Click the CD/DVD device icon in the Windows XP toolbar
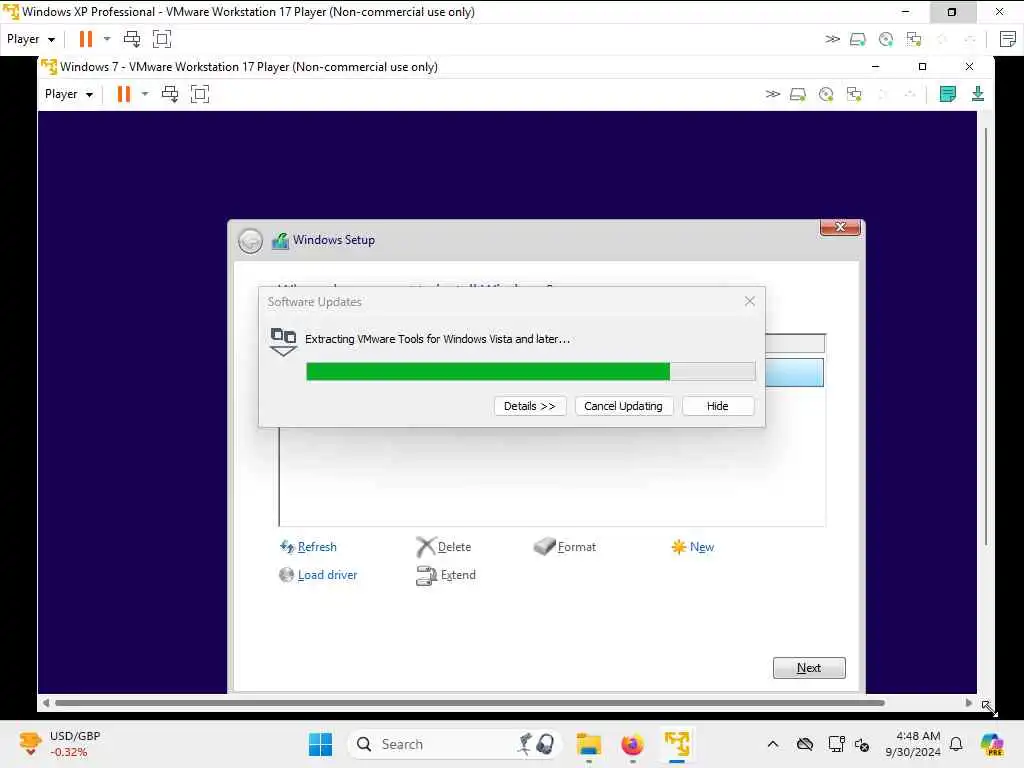Image resolution: width=1024 pixels, height=768 pixels. click(x=886, y=39)
